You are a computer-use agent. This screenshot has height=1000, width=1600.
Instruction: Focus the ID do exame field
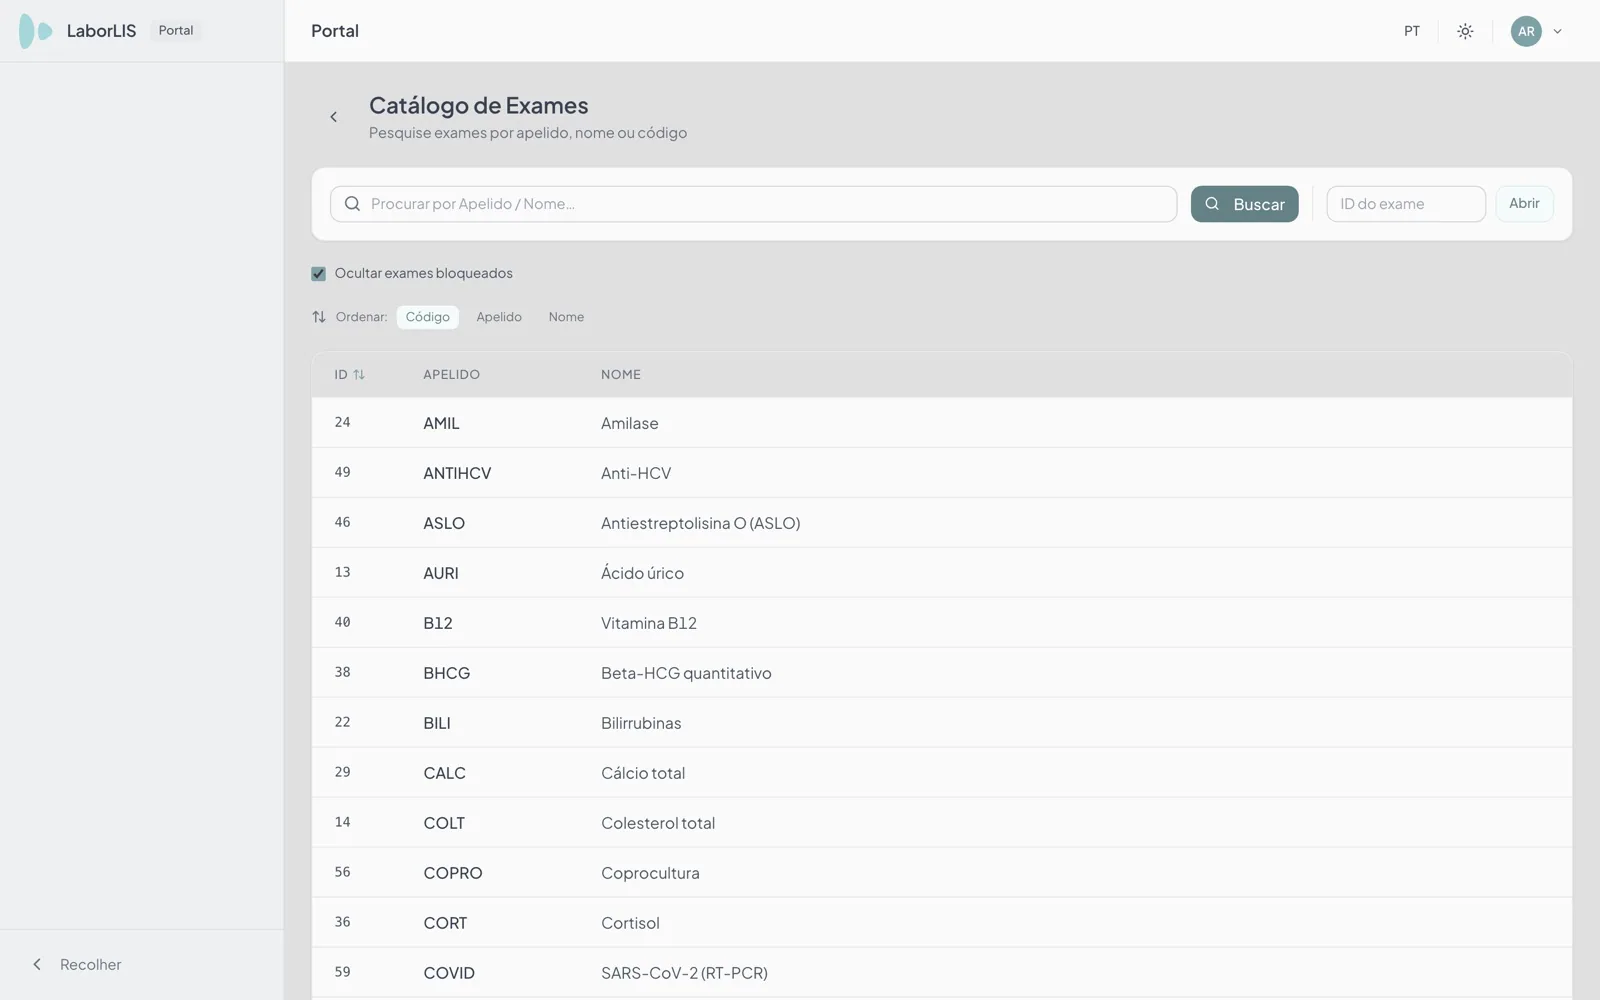pyautogui.click(x=1406, y=204)
